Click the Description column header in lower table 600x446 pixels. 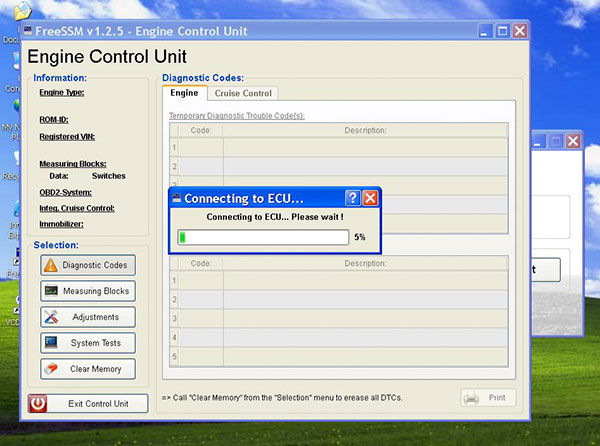click(x=365, y=264)
